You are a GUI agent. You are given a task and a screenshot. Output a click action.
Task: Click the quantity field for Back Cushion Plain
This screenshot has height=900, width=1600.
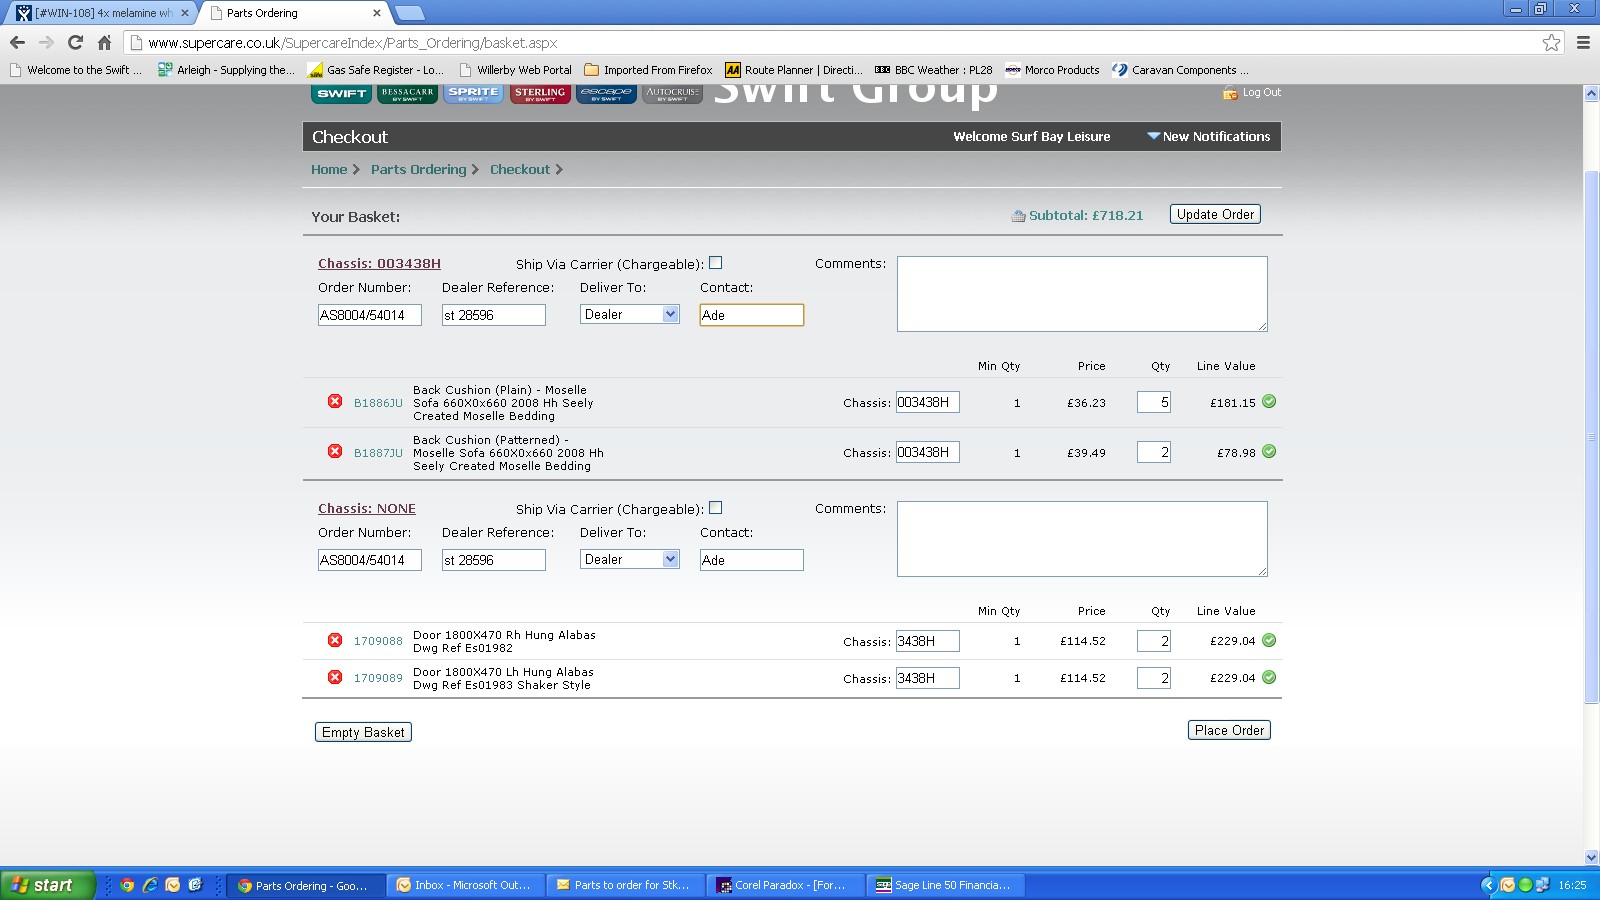click(1153, 403)
